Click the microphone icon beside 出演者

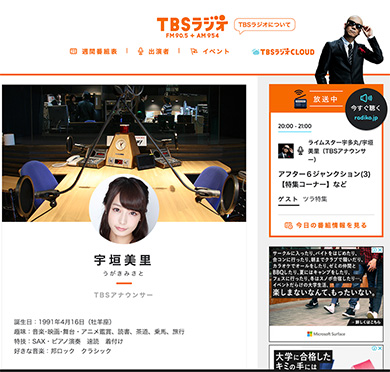(x=140, y=51)
